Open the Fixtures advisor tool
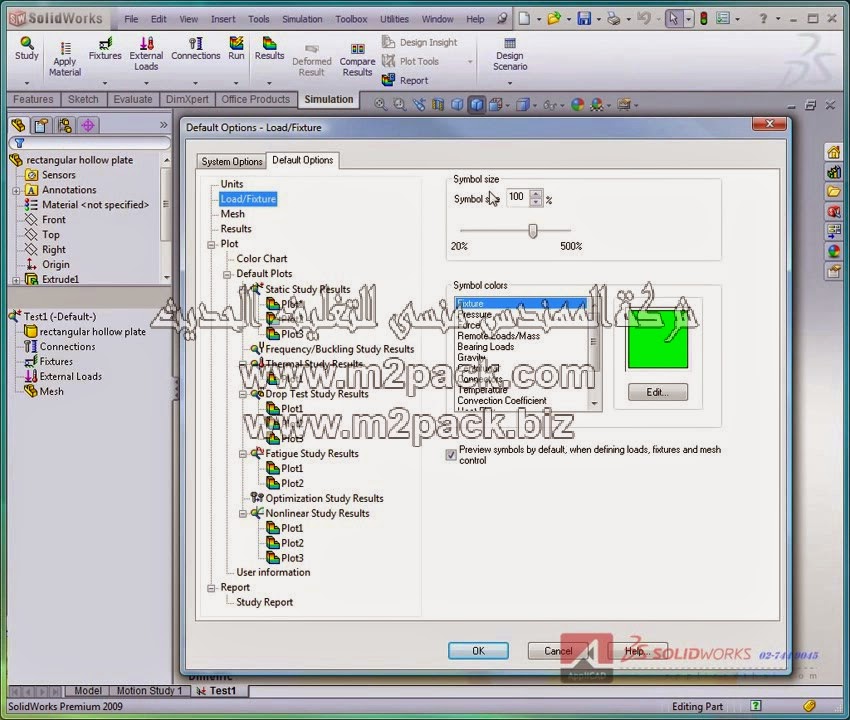Image resolution: width=850 pixels, height=720 pixels. point(105,48)
